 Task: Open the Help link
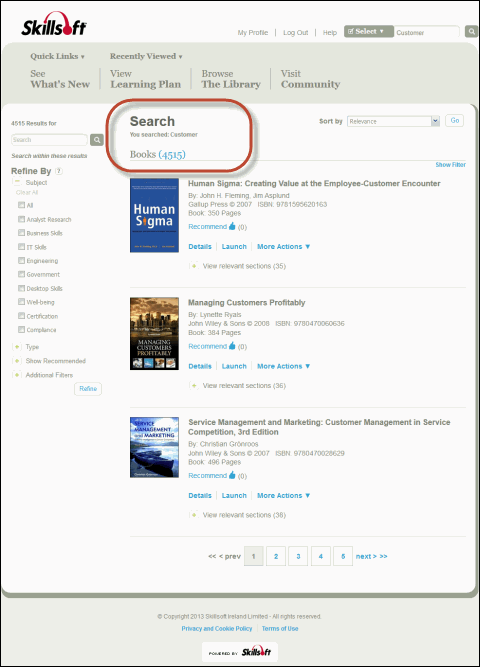[x=329, y=32]
